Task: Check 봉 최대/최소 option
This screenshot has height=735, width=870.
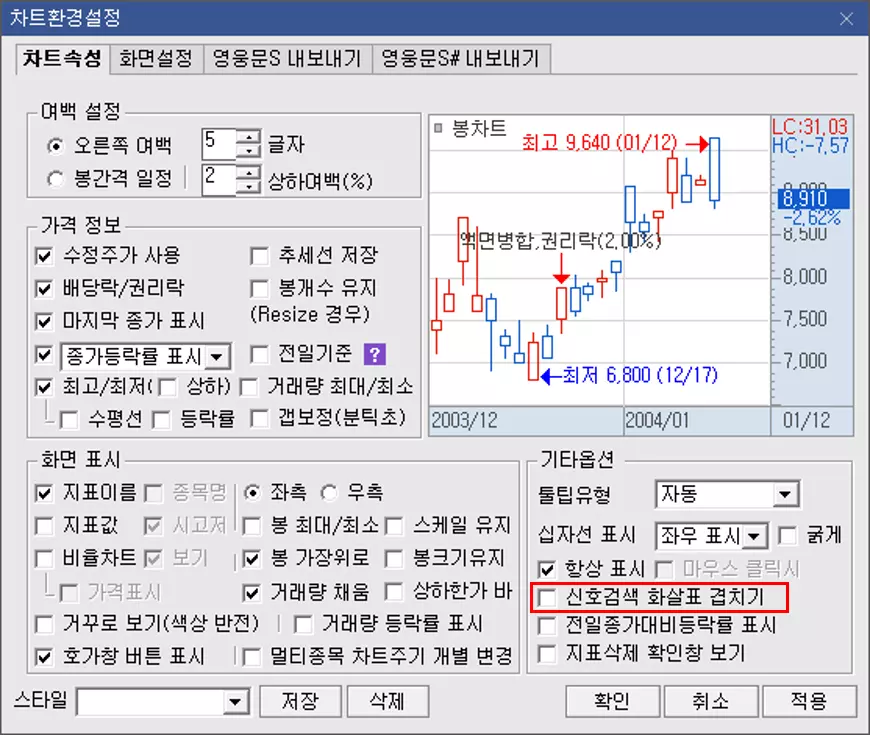Action: tap(252, 526)
